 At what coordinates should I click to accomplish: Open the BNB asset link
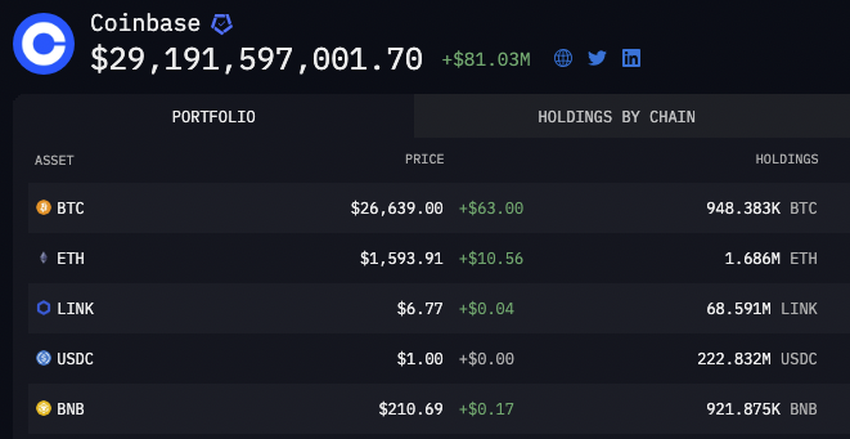[x=70, y=409]
